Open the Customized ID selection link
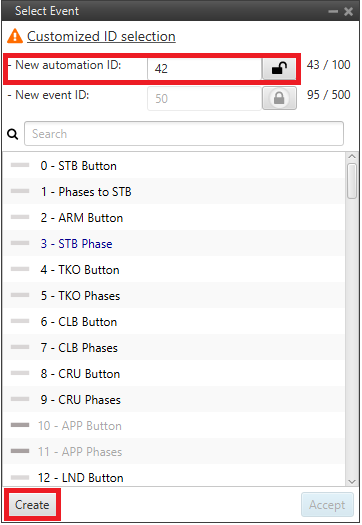Screen dimensions: 362x525 coord(101,36)
